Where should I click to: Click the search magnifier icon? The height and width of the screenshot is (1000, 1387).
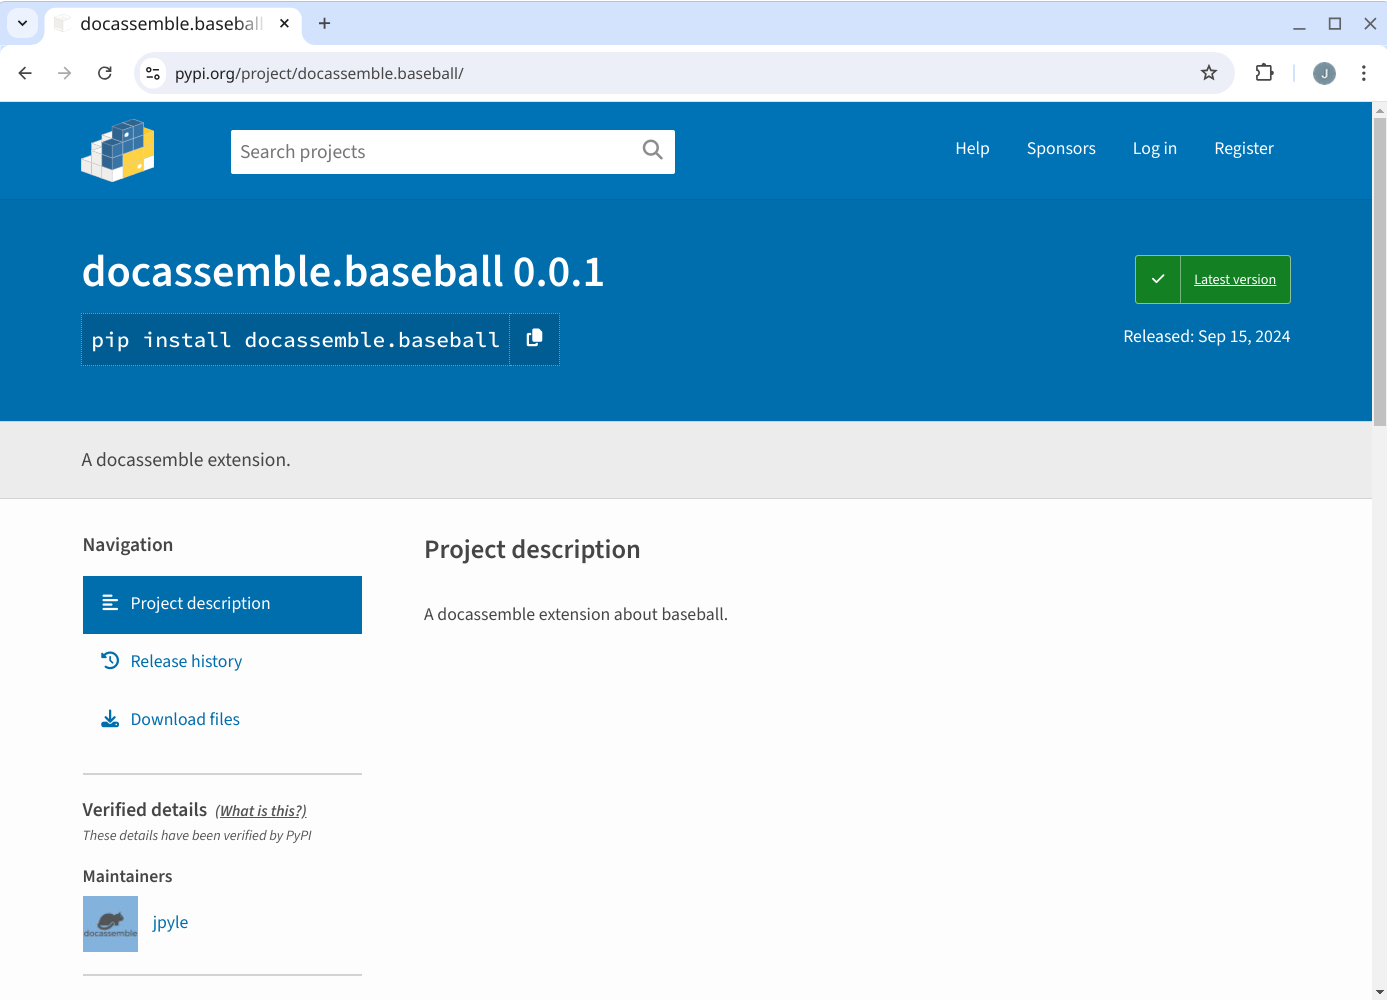(x=653, y=150)
